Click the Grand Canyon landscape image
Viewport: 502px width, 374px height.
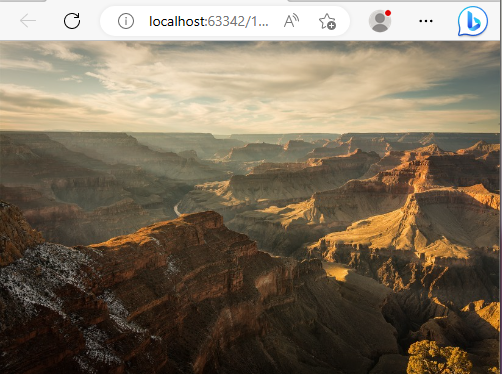tap(250, 207)
